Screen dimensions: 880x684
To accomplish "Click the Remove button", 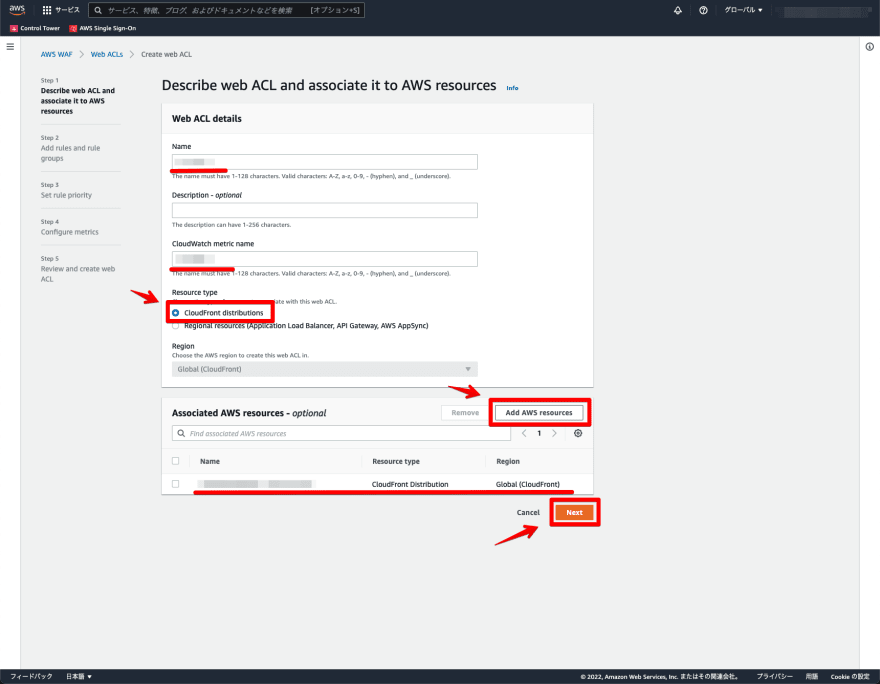I will pyautogui.click(x=465, y=412).
